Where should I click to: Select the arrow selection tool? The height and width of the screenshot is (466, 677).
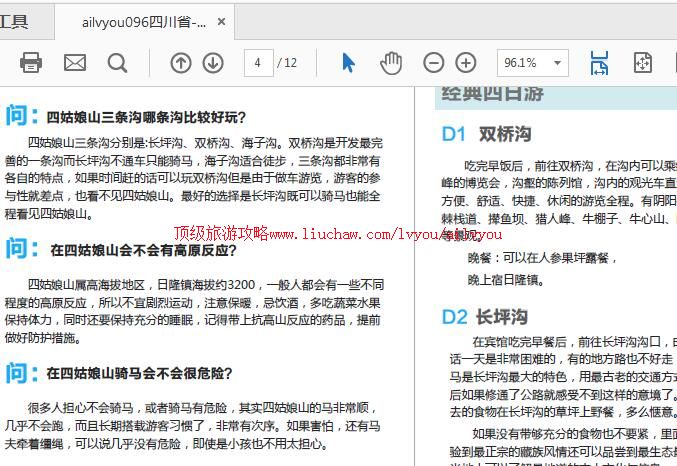click(348, 63)
